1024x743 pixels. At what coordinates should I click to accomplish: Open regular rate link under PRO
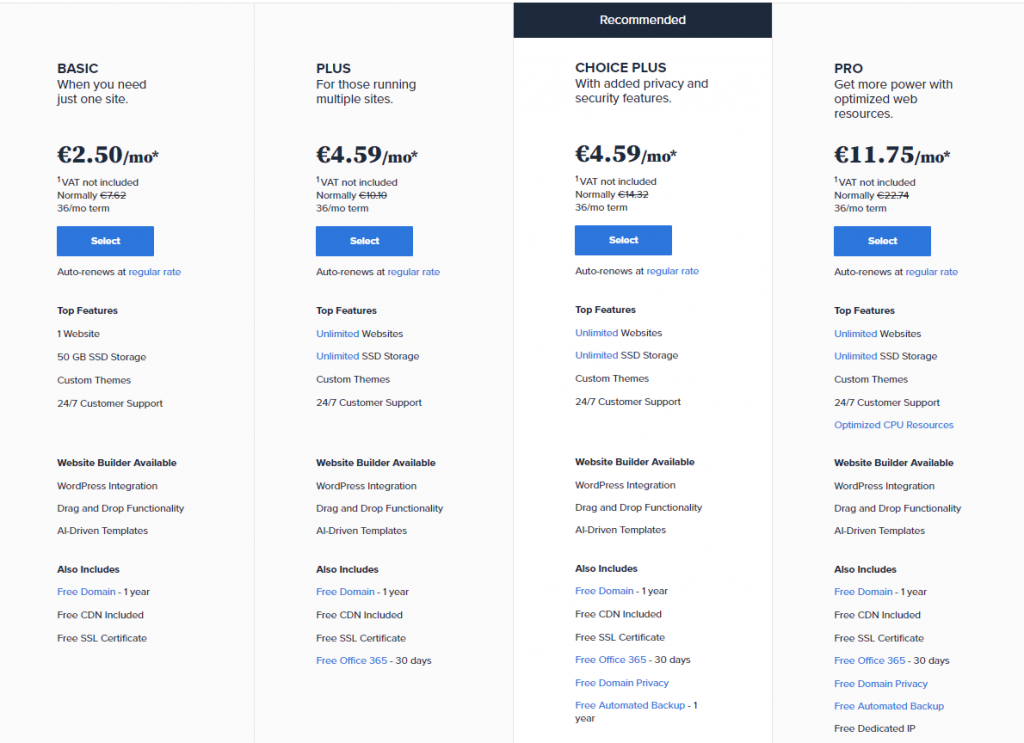pyautogui.click(x=932, y=272)
